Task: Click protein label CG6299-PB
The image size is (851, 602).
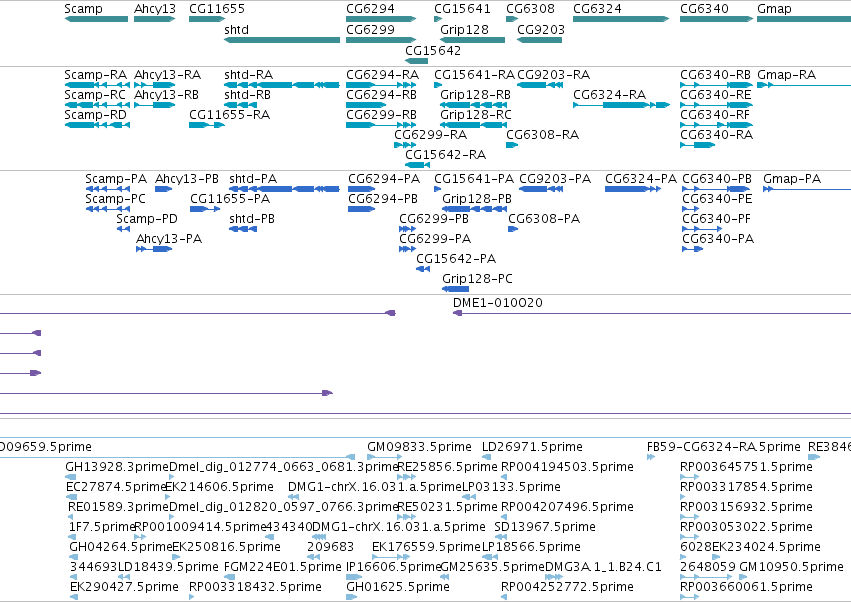Action: pos(434,219)
